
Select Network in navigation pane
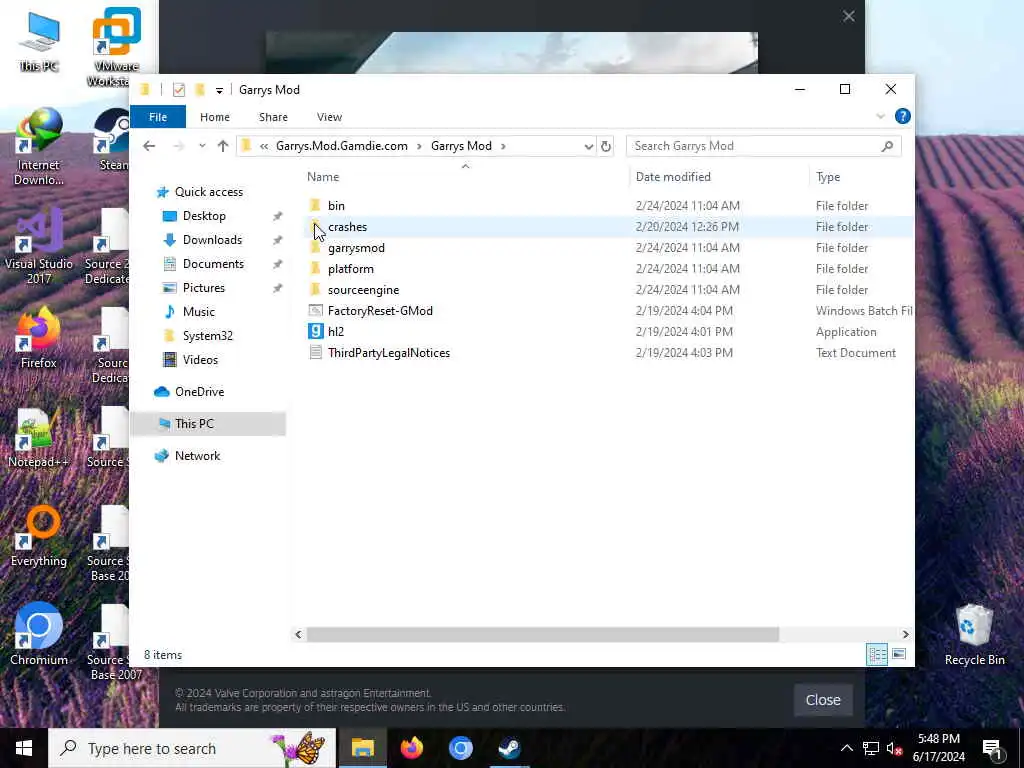pyautogui.click(x=197, y=456)
